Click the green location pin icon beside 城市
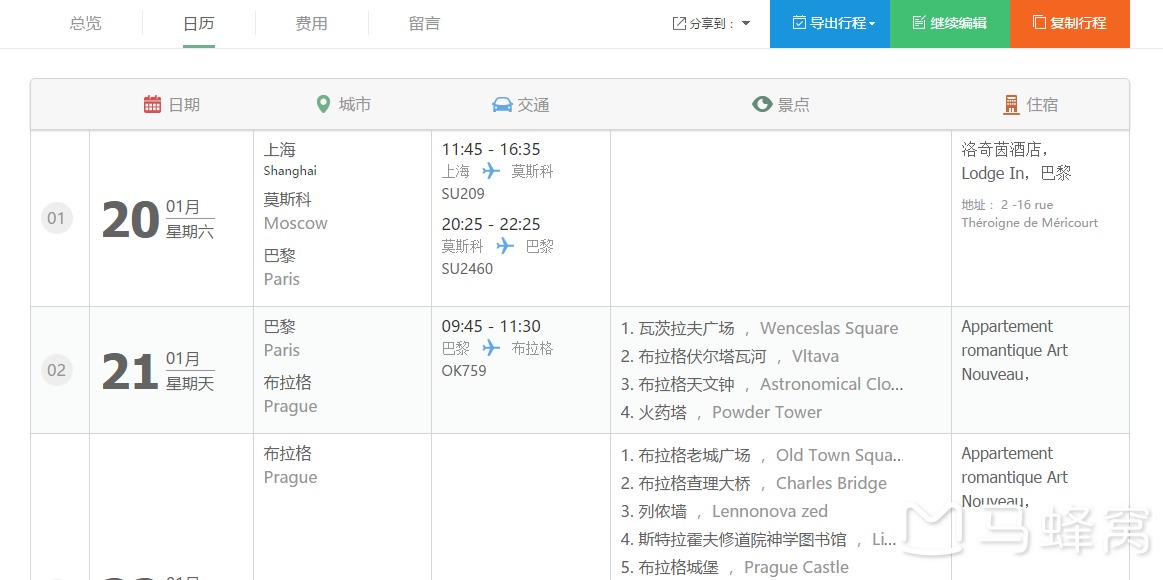Viewport: 1163px width, 580px height. [x=323, y=105]
